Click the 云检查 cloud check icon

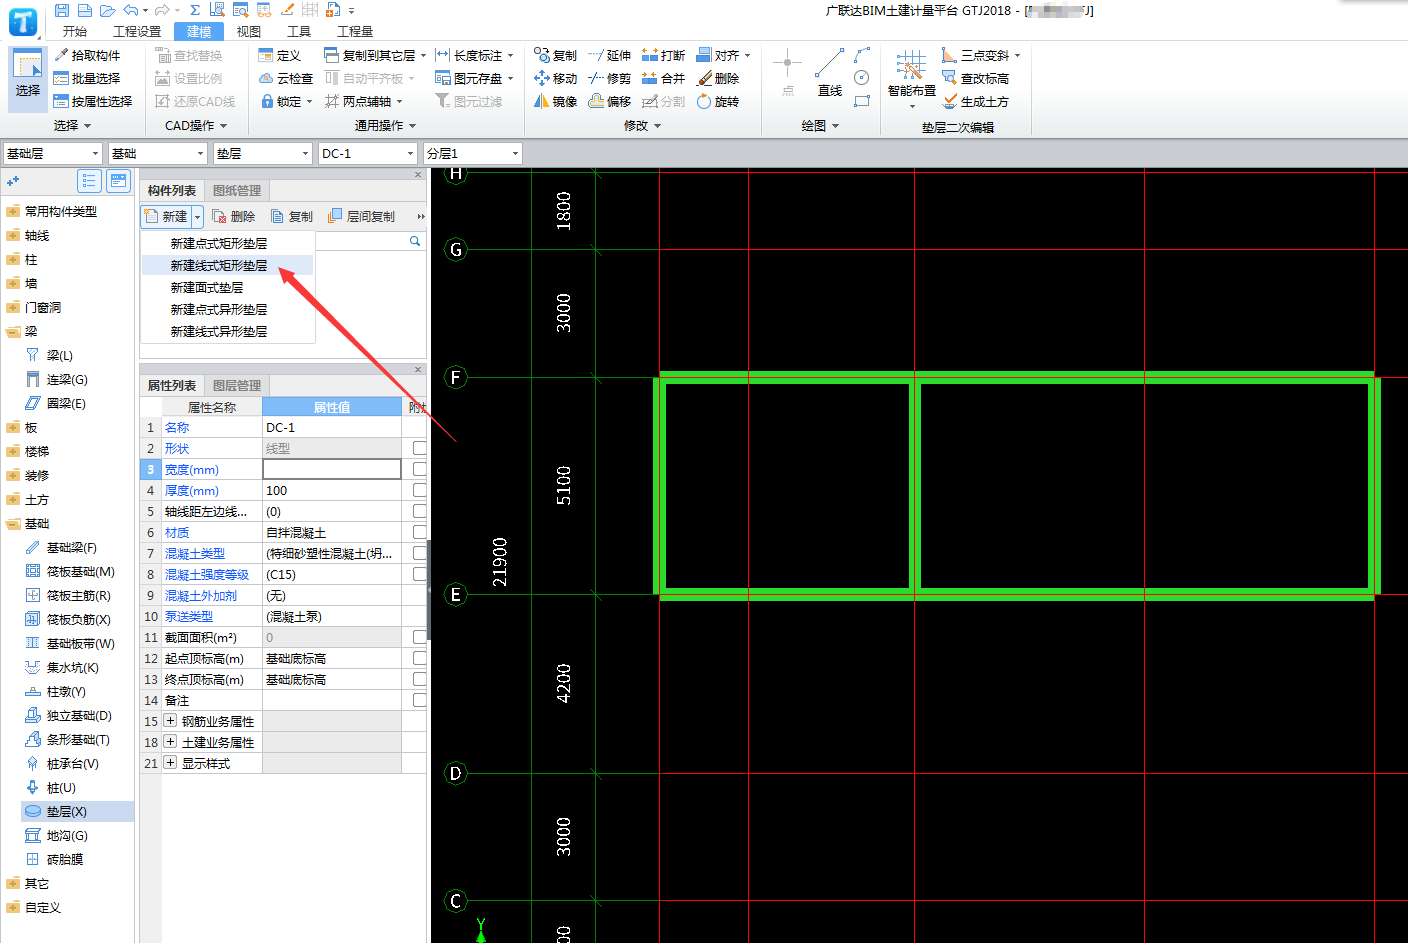coord(286,78)
